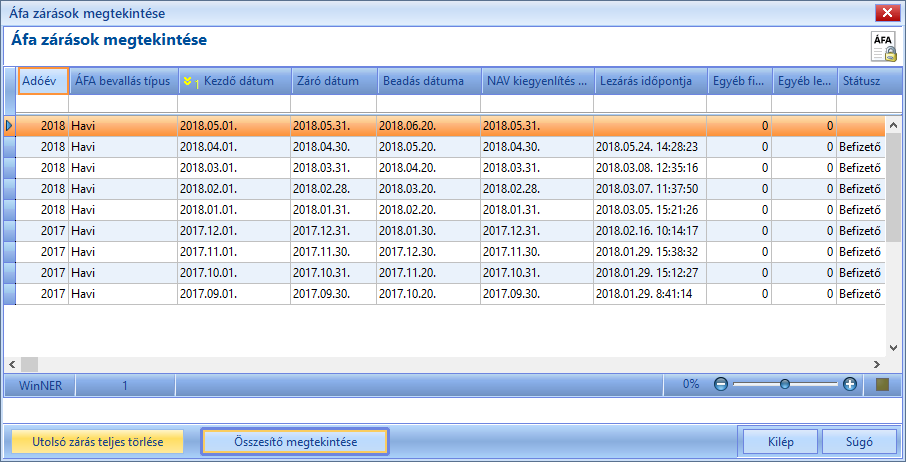Select the cell '2018.01.29. 8:41:14'
This screenshot has width=906, height=462.
point(650,293)
